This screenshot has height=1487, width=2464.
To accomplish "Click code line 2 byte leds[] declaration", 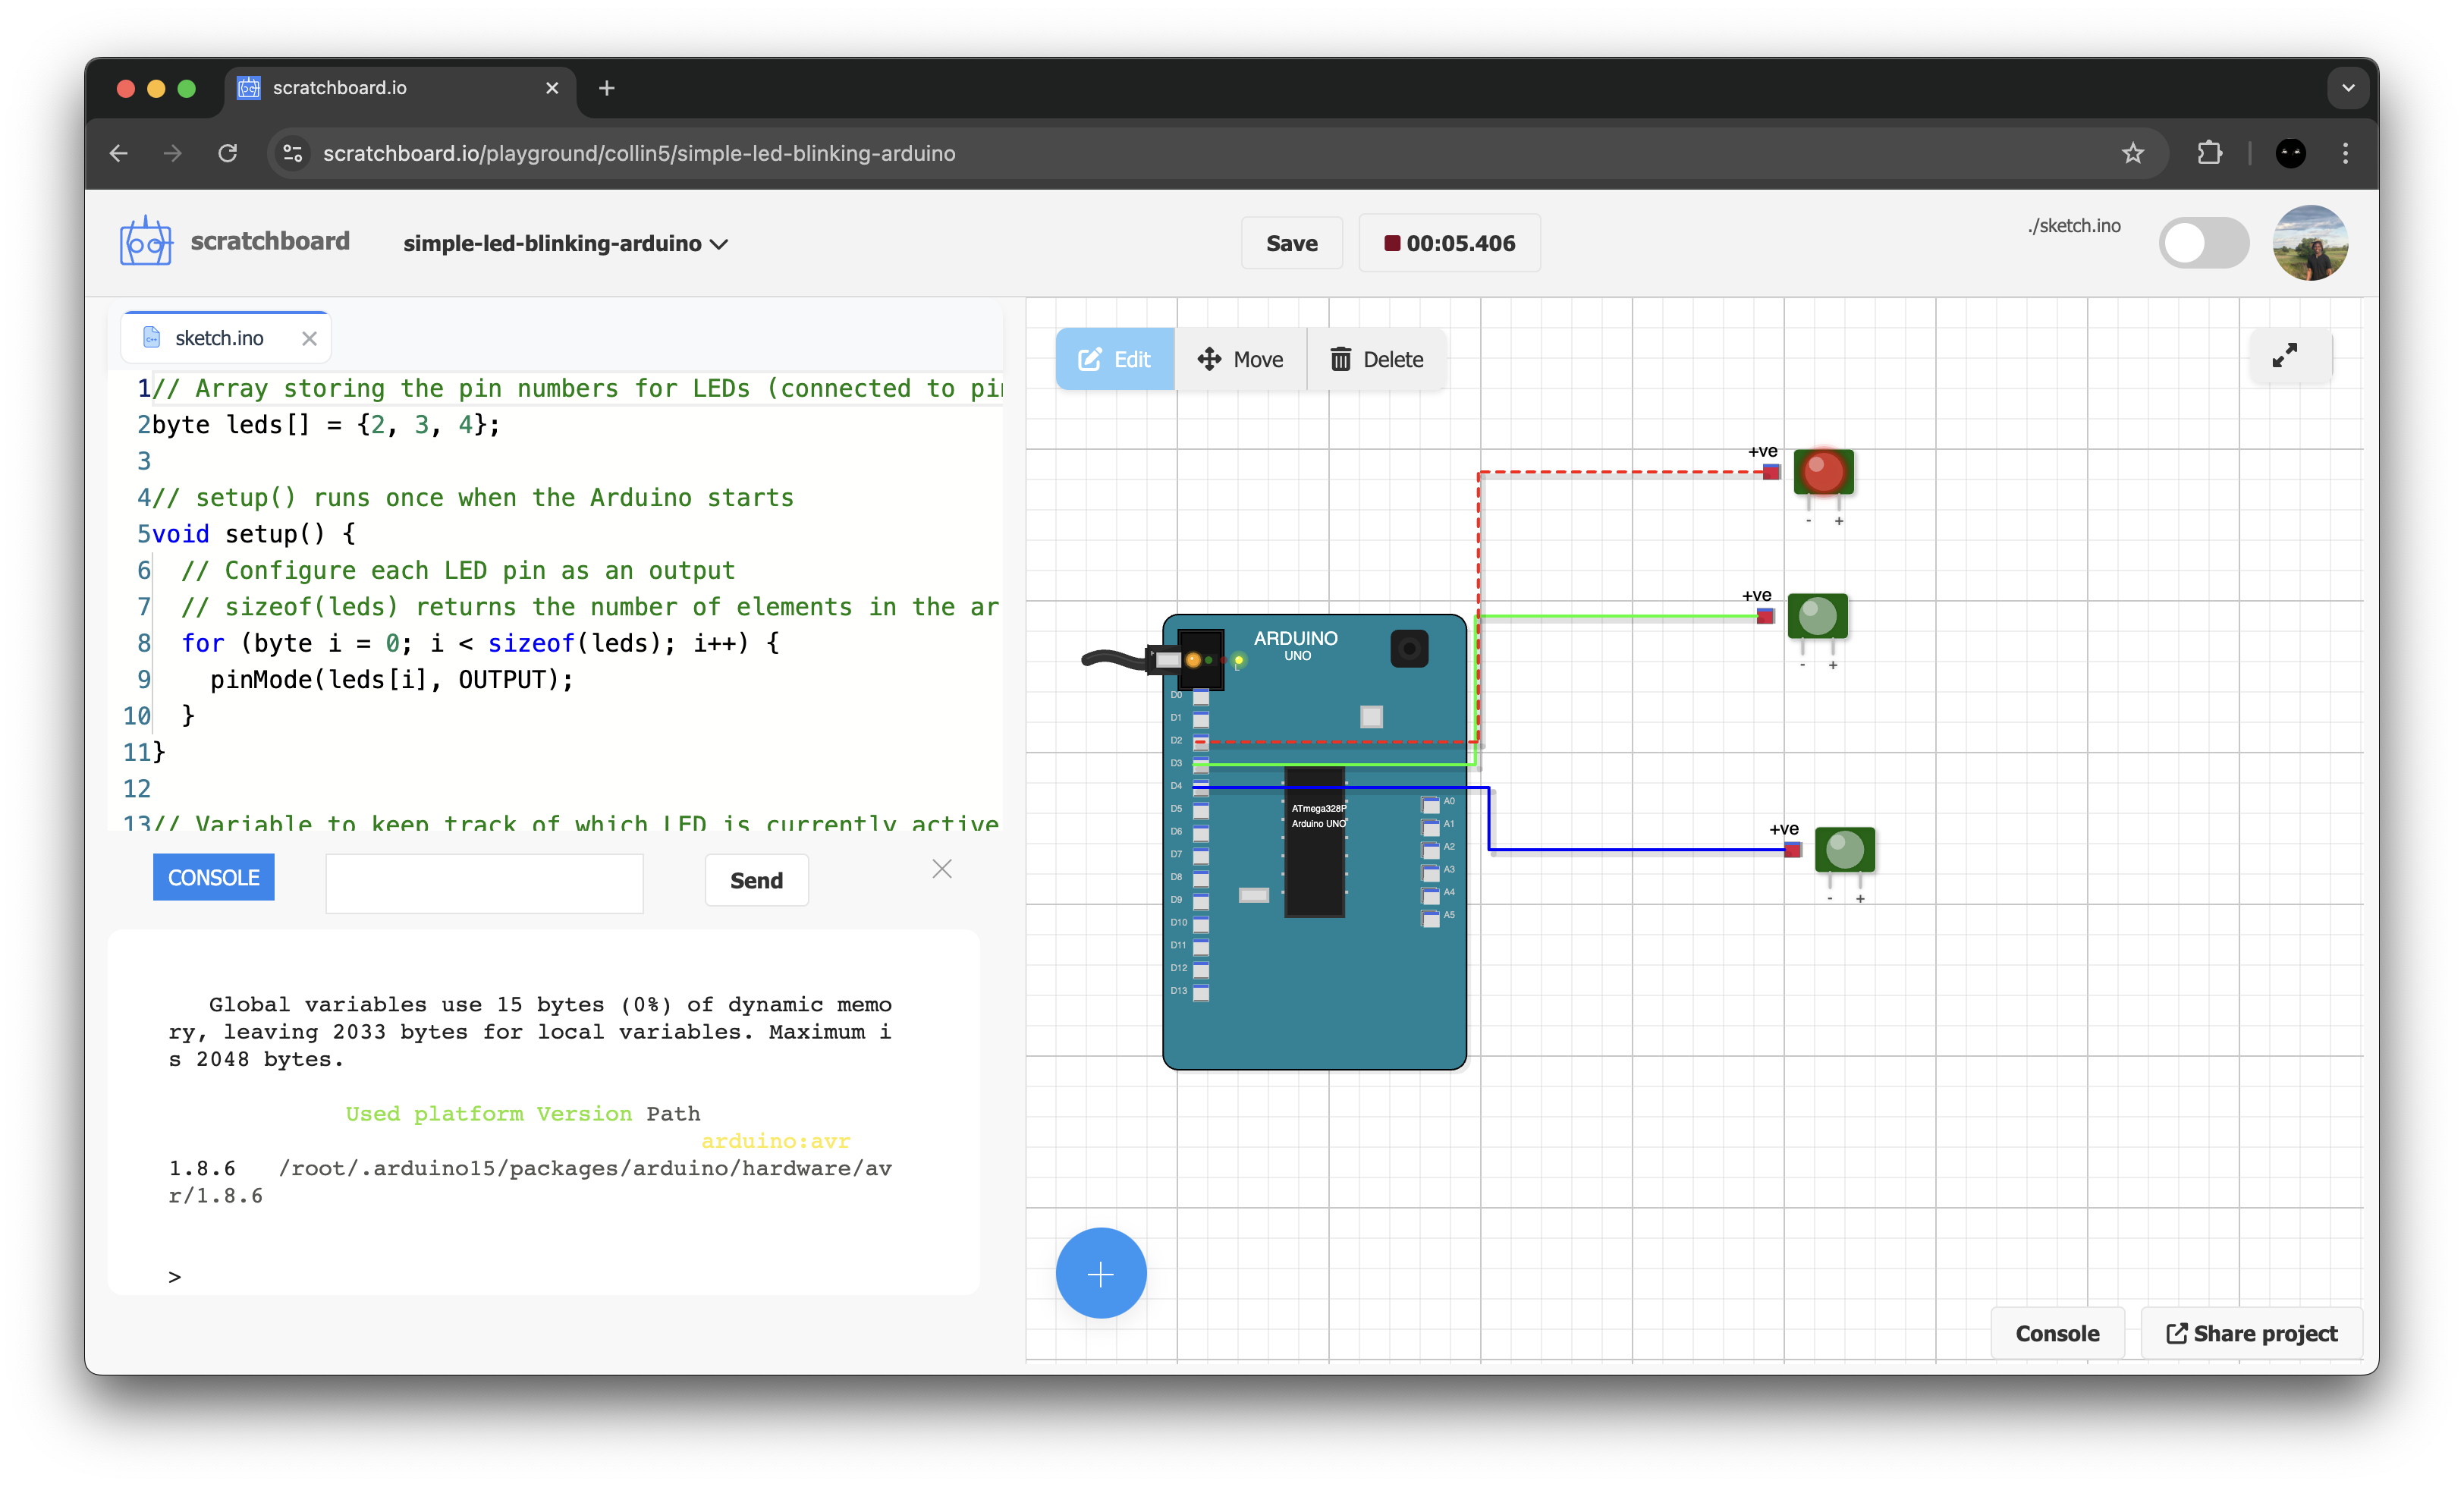I will pos(326,425).
